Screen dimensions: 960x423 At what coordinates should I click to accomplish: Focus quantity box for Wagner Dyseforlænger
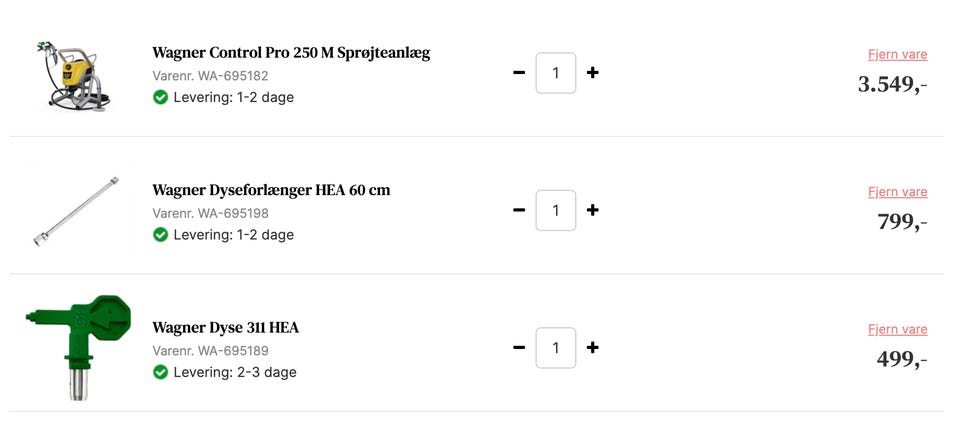pos(556,210)
